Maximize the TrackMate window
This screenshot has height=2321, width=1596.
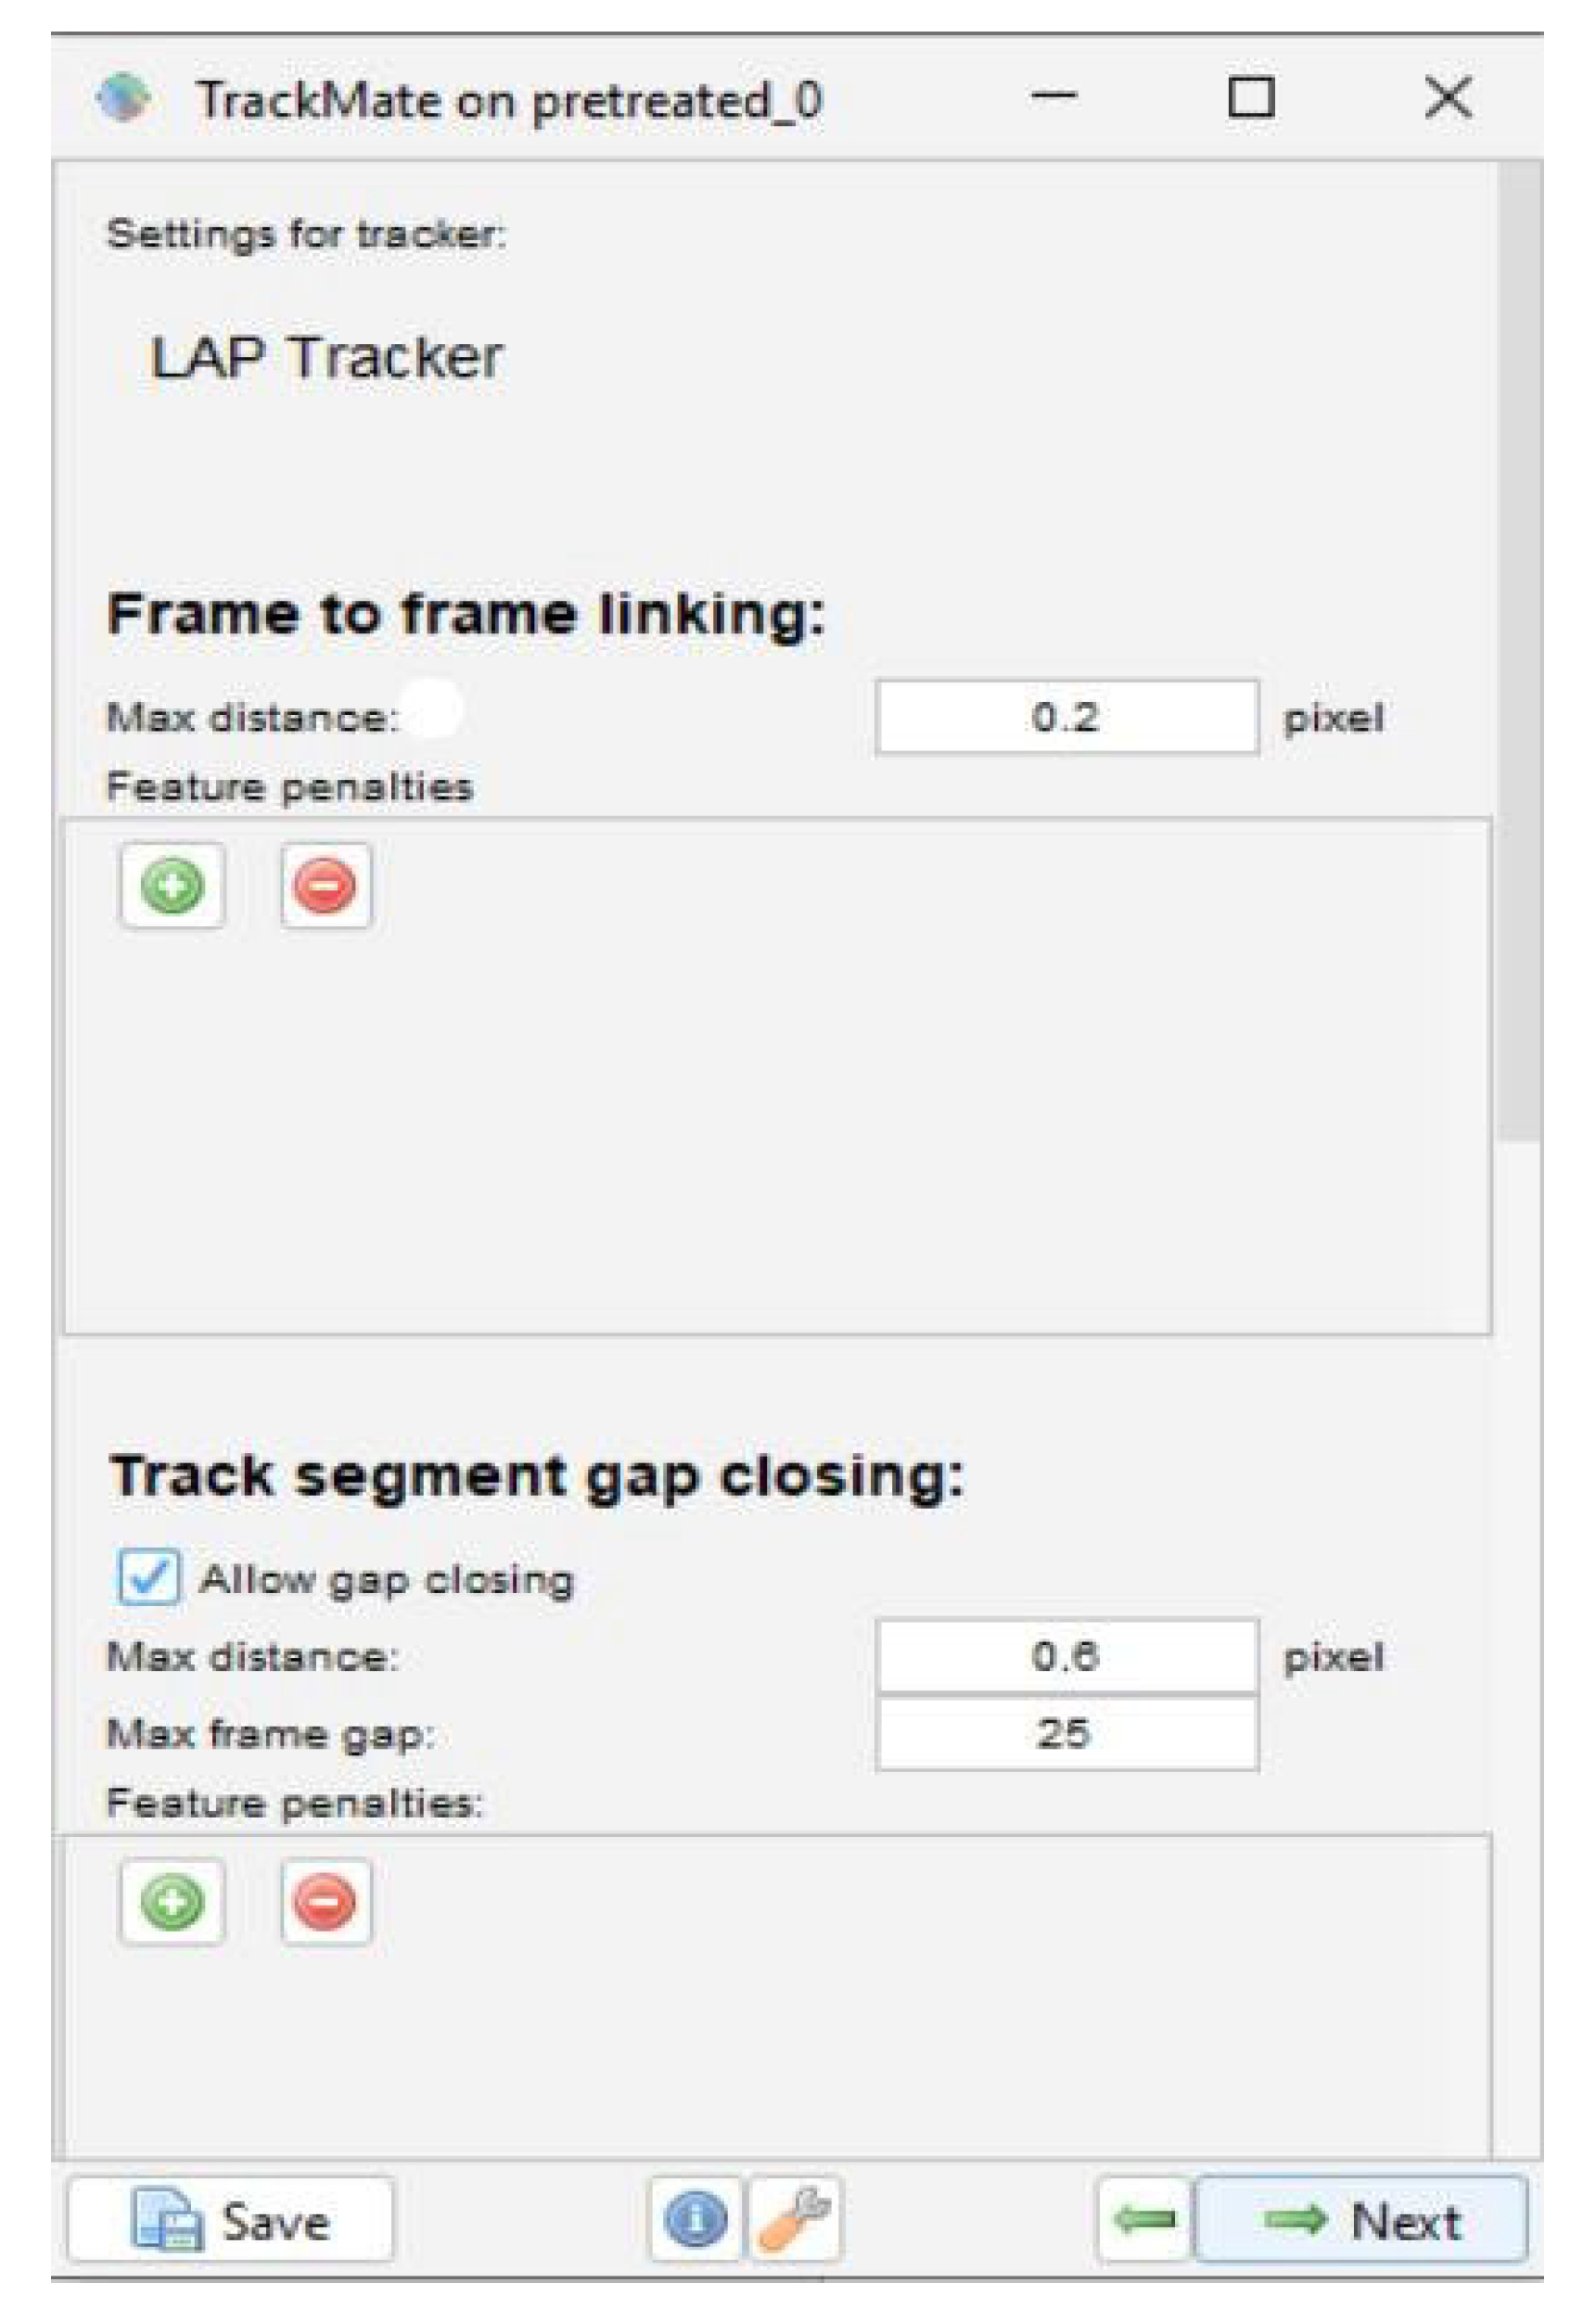tap(1250, 97)
